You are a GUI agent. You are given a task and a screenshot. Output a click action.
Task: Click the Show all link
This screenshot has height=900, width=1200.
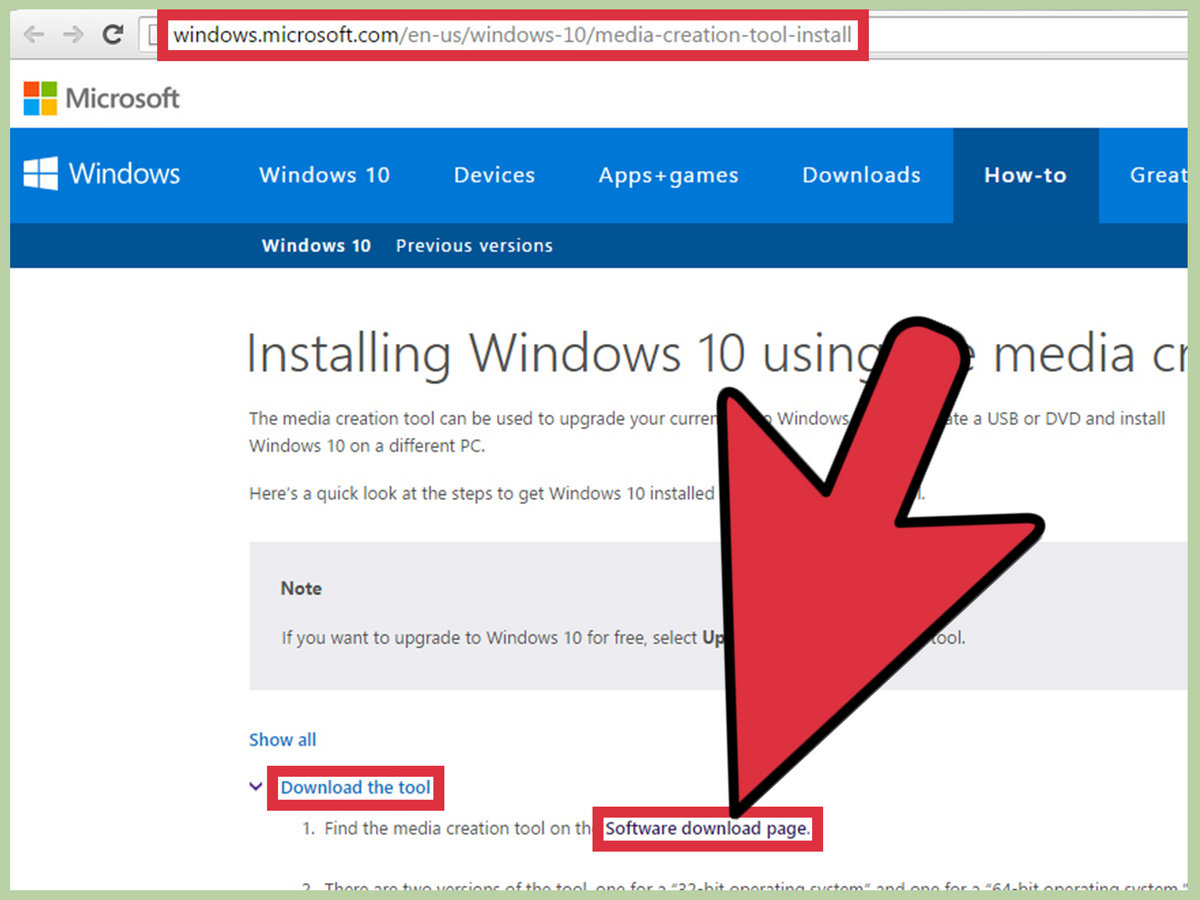point(282,740)
